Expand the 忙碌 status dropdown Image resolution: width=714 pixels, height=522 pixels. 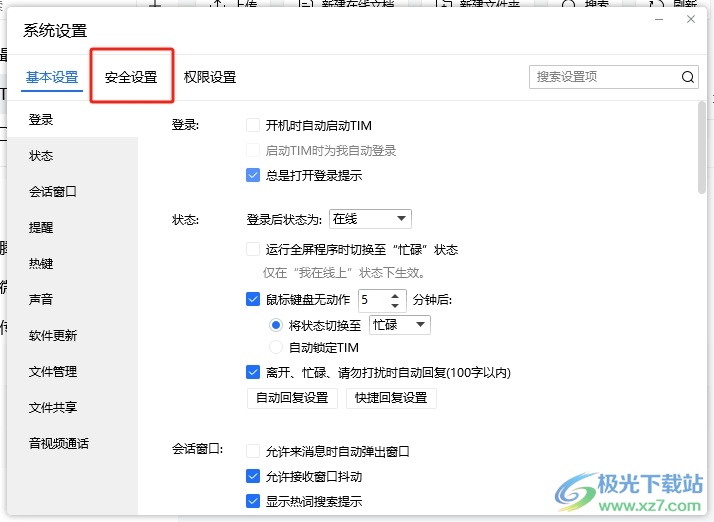click(x=399, y=325)
